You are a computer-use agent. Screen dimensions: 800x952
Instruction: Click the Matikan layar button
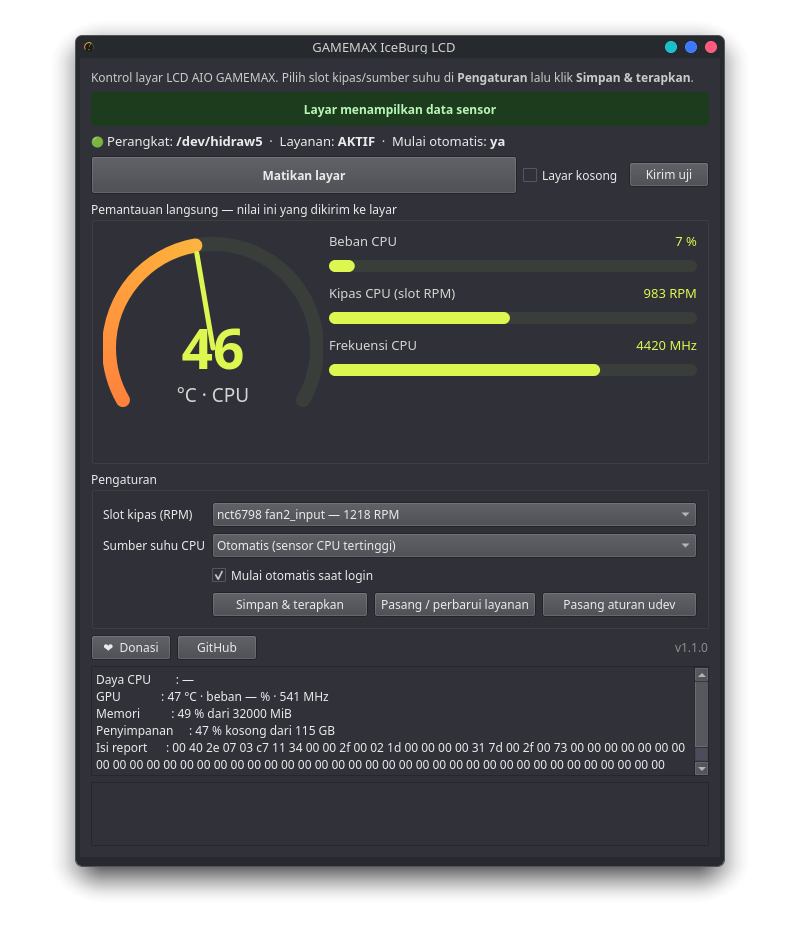pyautogui.click(x=303, y=175)
